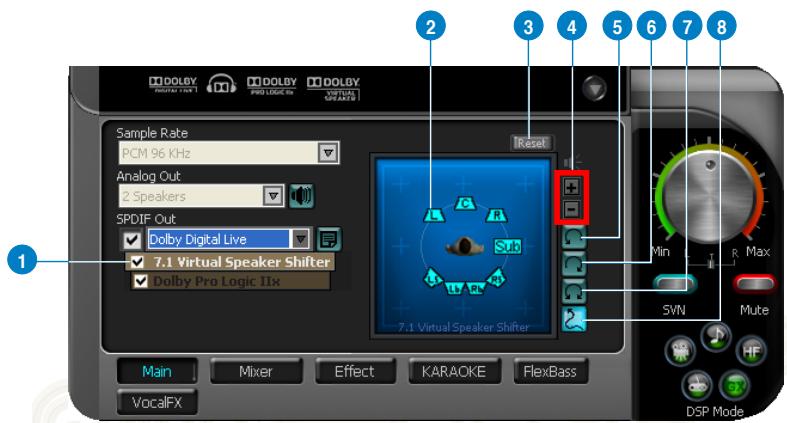Open SPDIF Out settings note icon
The width and height of the screenshot is (787, 423).
pyautogui.click(x=329, y=239)
